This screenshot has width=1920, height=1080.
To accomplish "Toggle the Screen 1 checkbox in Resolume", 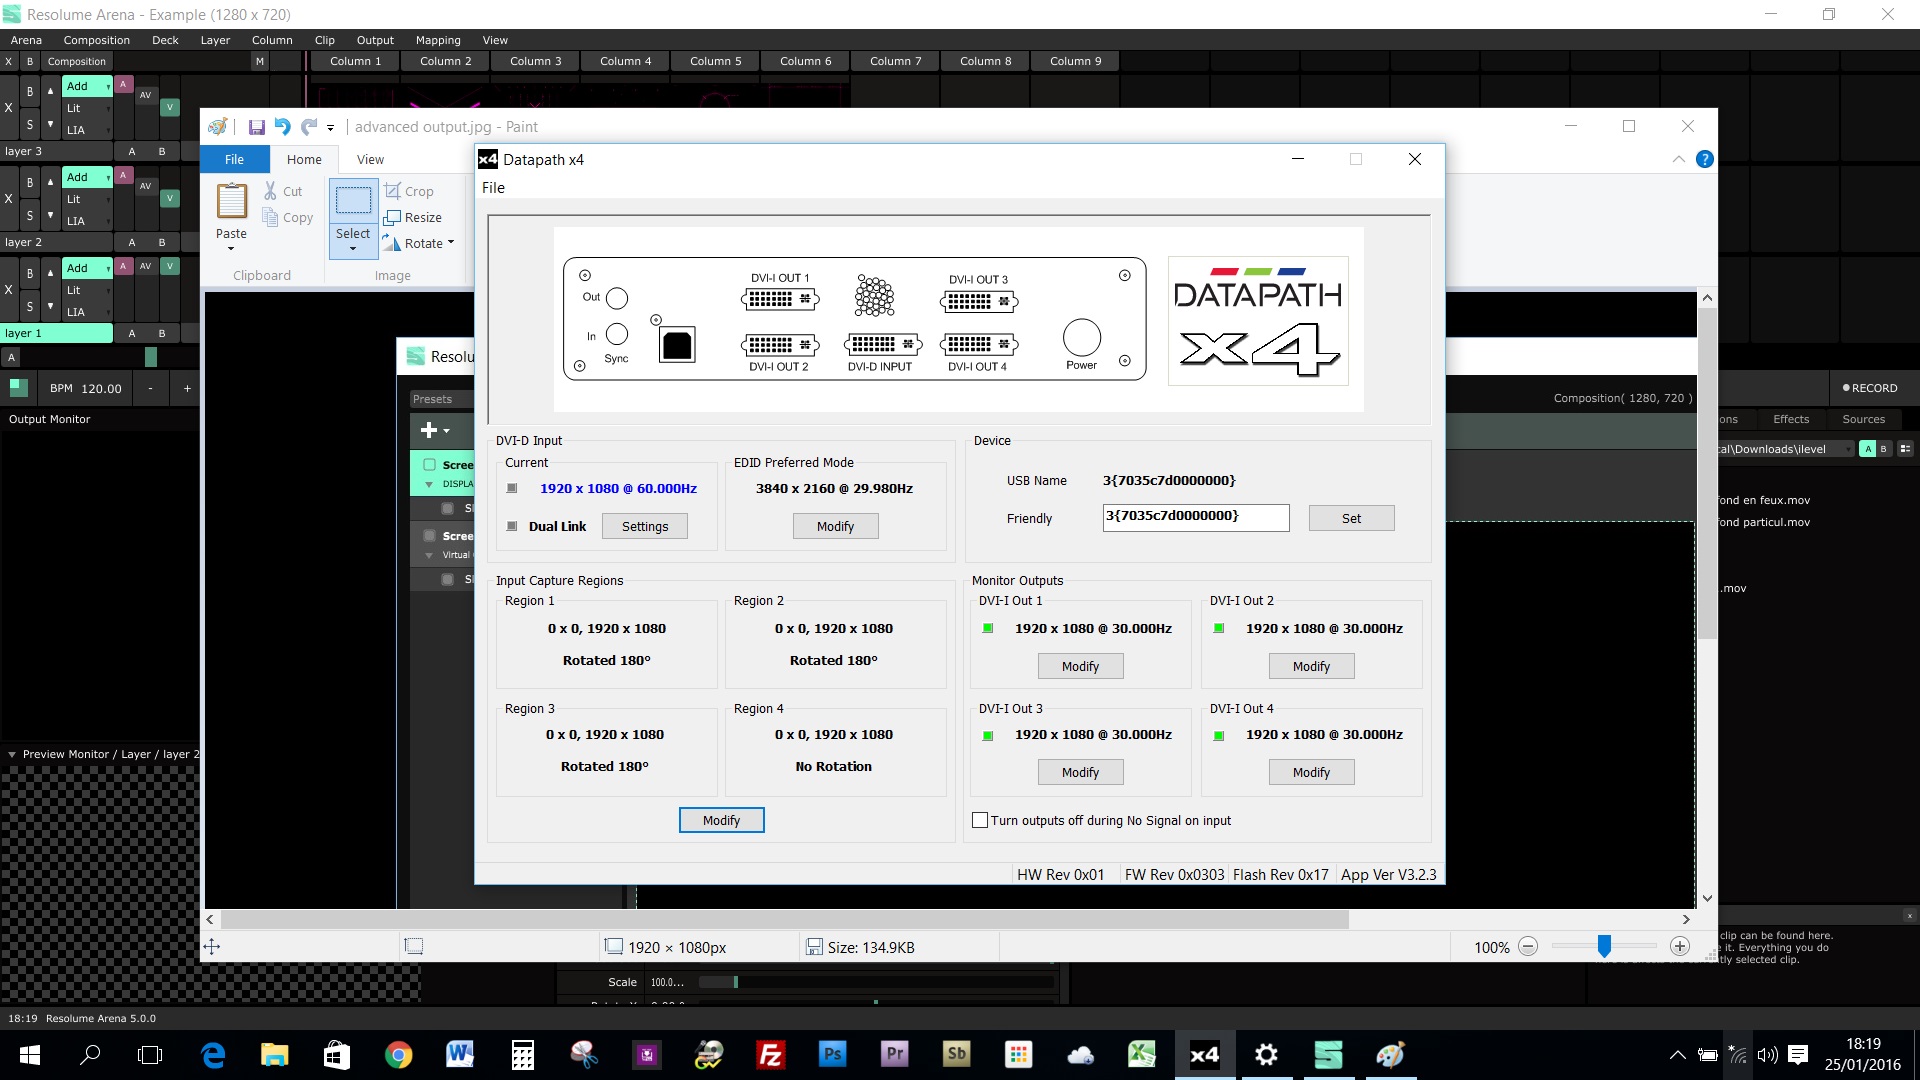I will (429, 464).
